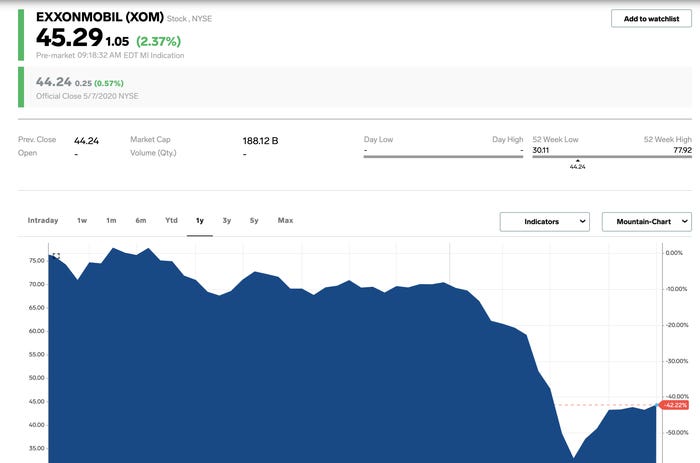Click the -42.22% price marker on the chart
The width and height of the screenshot is (700, 463).
(x=675, y=405)
